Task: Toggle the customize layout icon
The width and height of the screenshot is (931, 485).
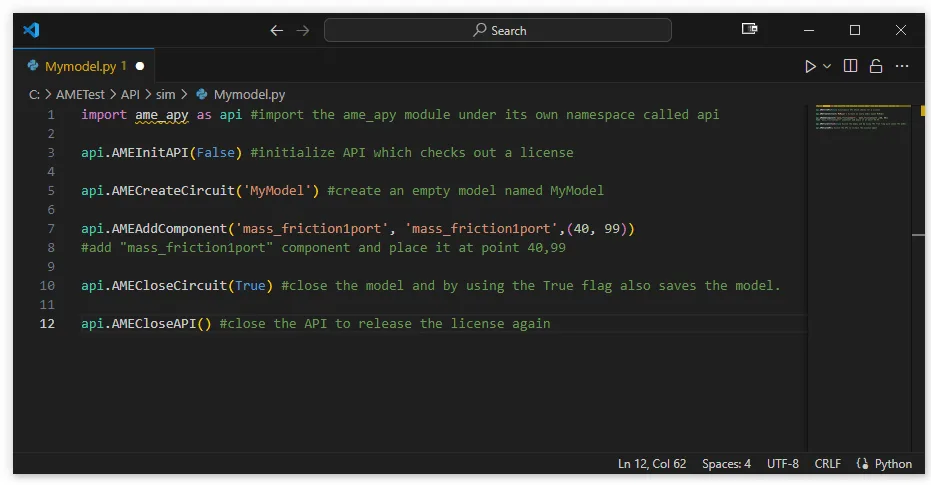Action: point(749,29)
